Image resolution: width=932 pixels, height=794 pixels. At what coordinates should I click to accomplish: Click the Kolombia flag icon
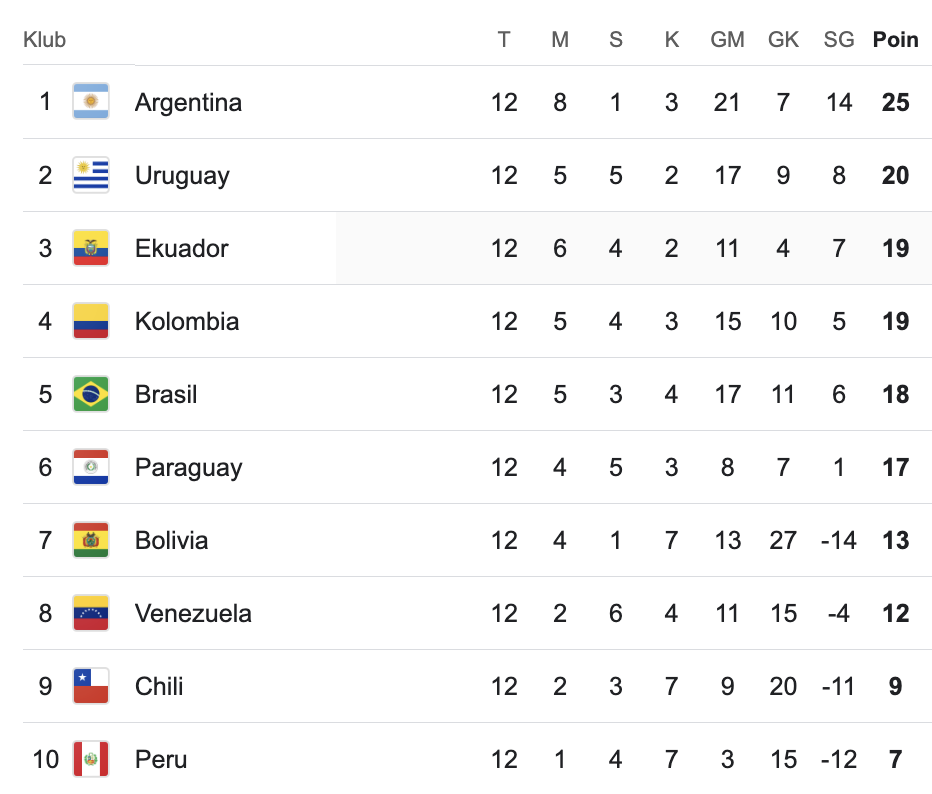(x=91, y=321)
